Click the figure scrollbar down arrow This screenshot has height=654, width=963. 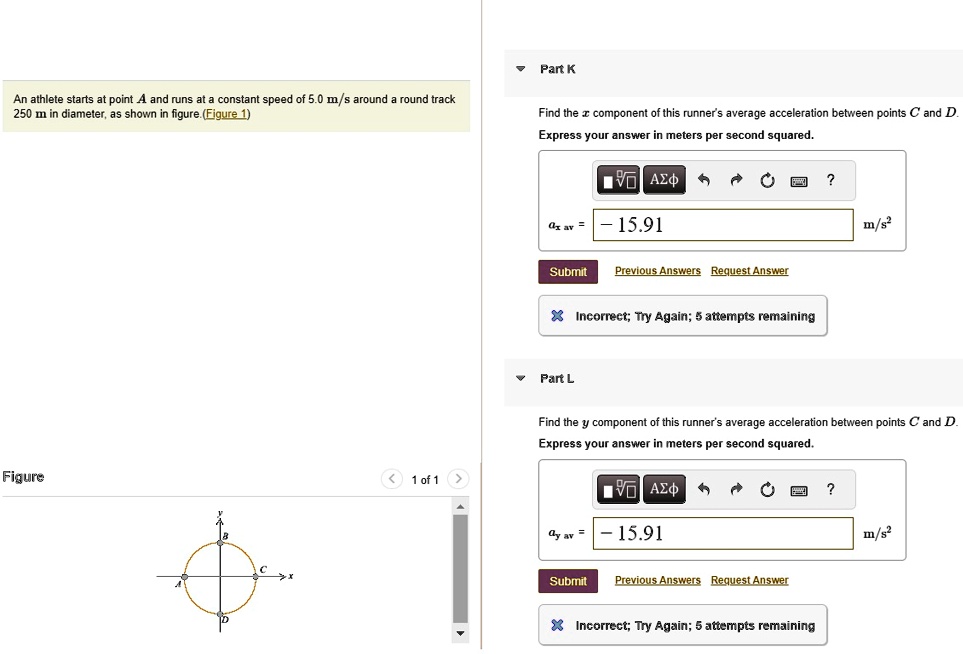coord(460,633)
